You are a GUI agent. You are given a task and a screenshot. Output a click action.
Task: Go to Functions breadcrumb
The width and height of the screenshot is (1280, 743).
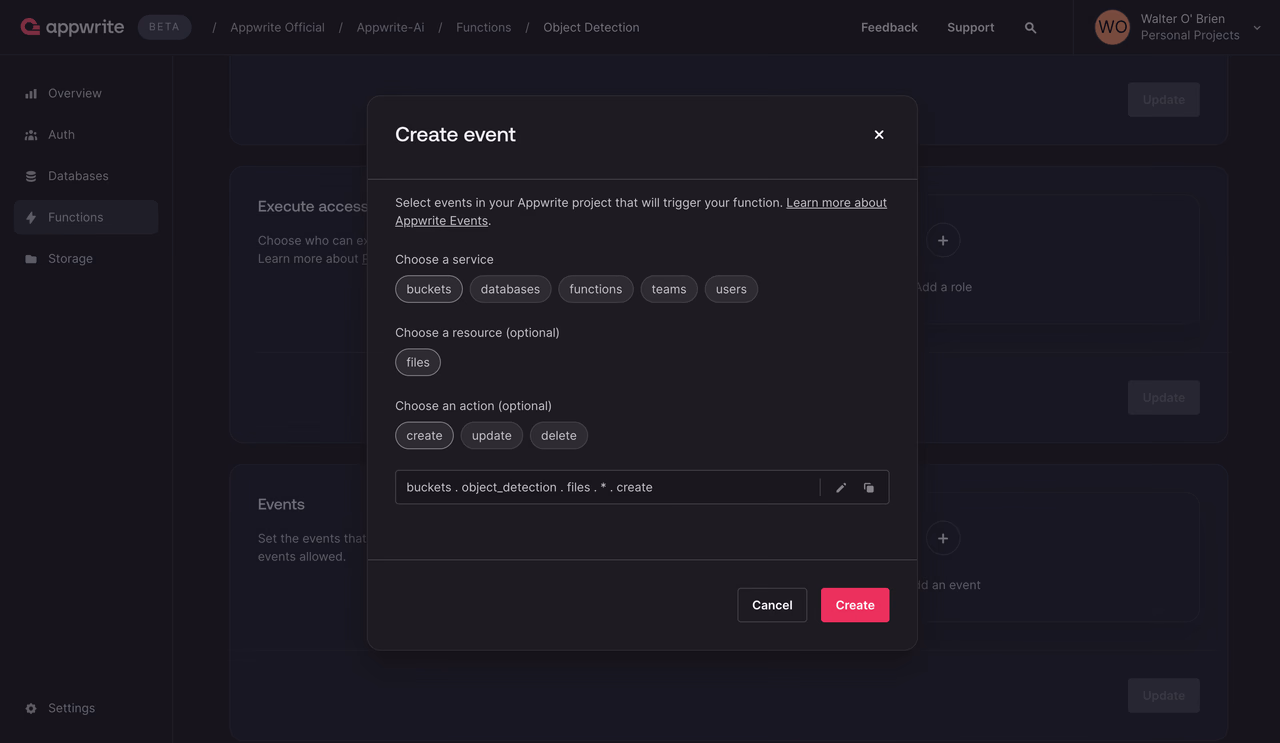483,28
